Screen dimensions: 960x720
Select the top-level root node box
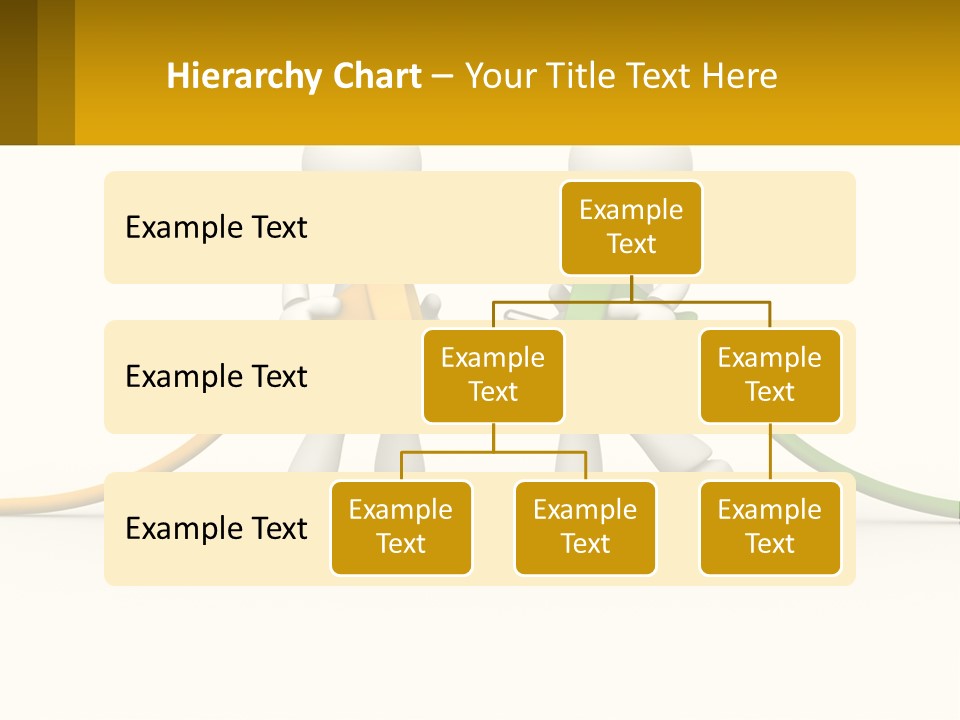[631, 227]
